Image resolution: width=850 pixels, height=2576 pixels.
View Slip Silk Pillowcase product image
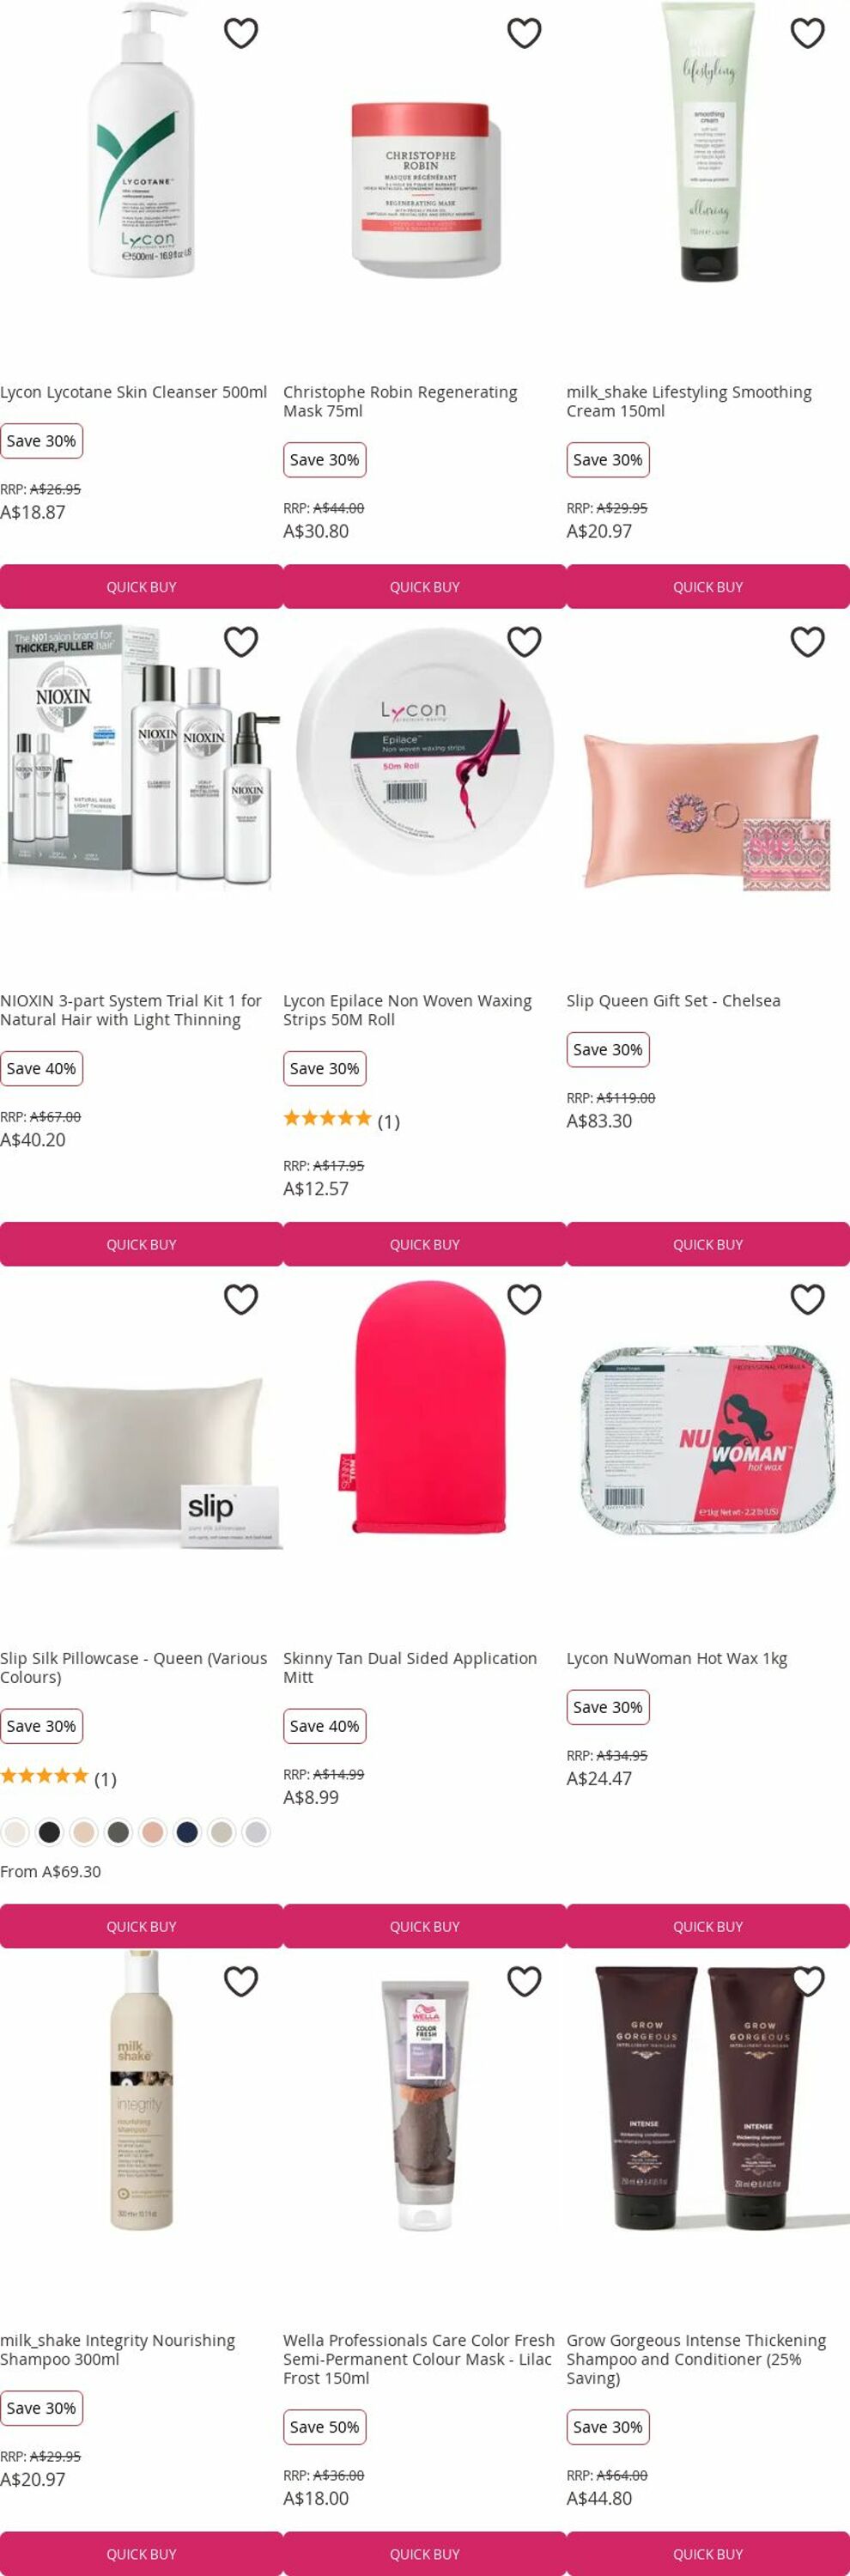pos(141,1440)
